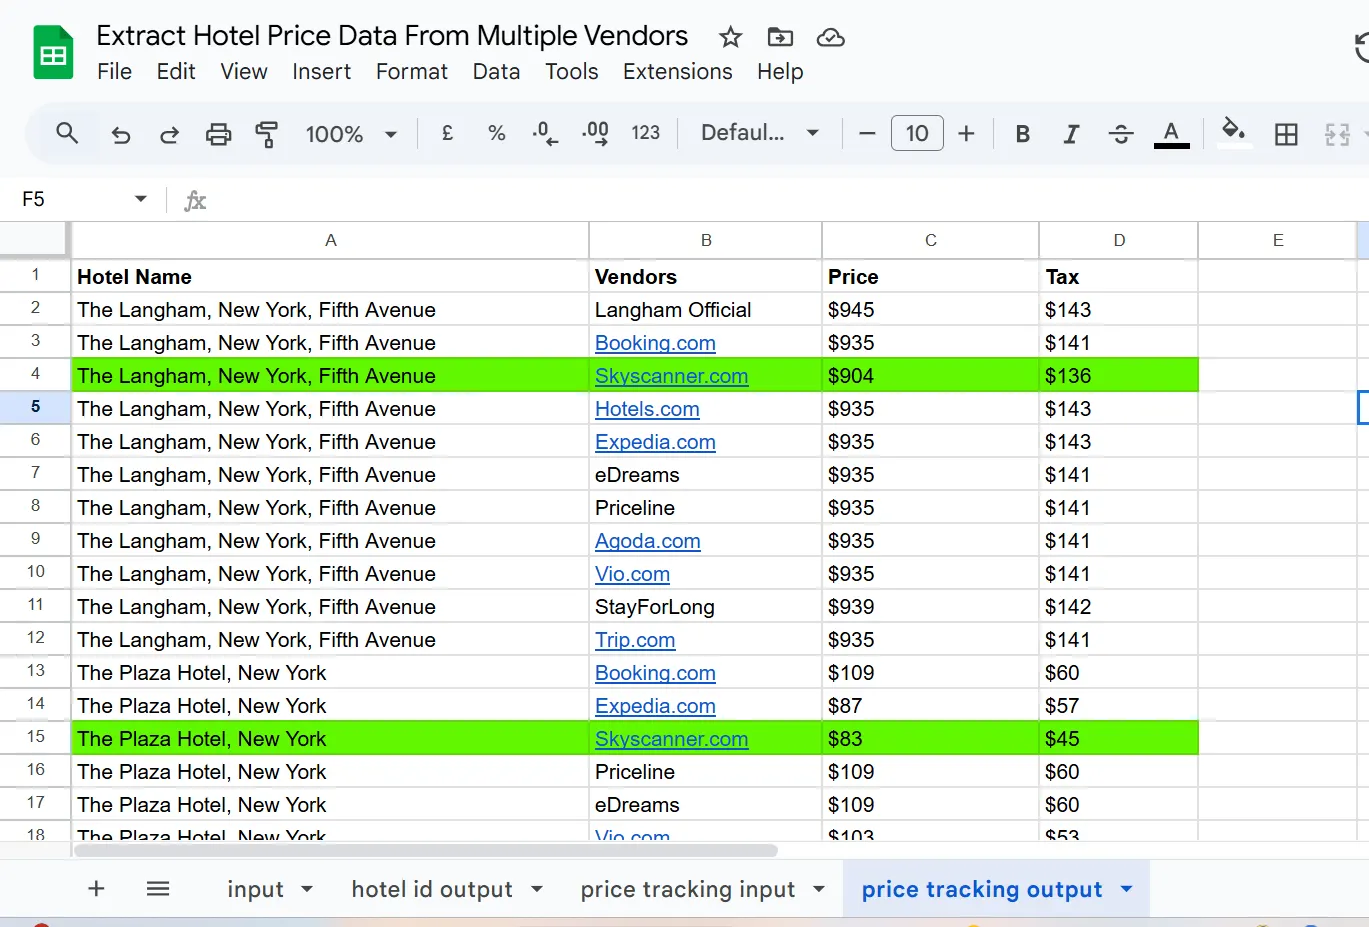Image resolution: width=1369 pixels, height=927 pixels.
Task: Open the Tools menu
Action: pyautogui.click(x=571, y=72)
